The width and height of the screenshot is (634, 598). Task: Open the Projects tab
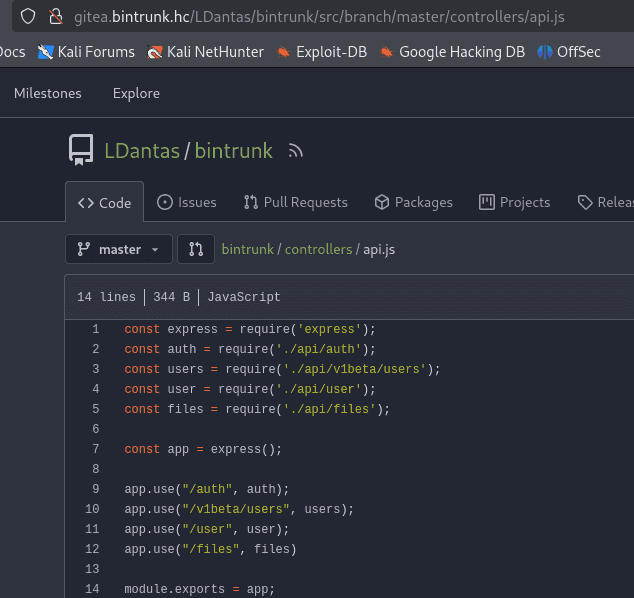tap(515, 202)
